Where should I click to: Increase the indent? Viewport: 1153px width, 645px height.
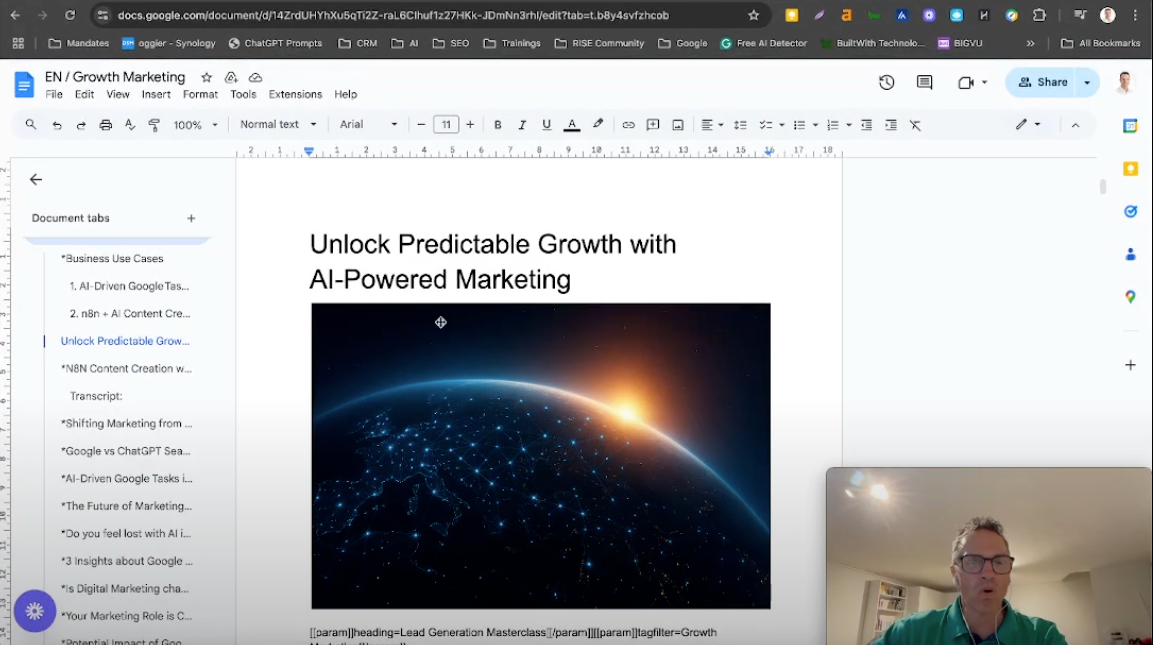(891, 125)
